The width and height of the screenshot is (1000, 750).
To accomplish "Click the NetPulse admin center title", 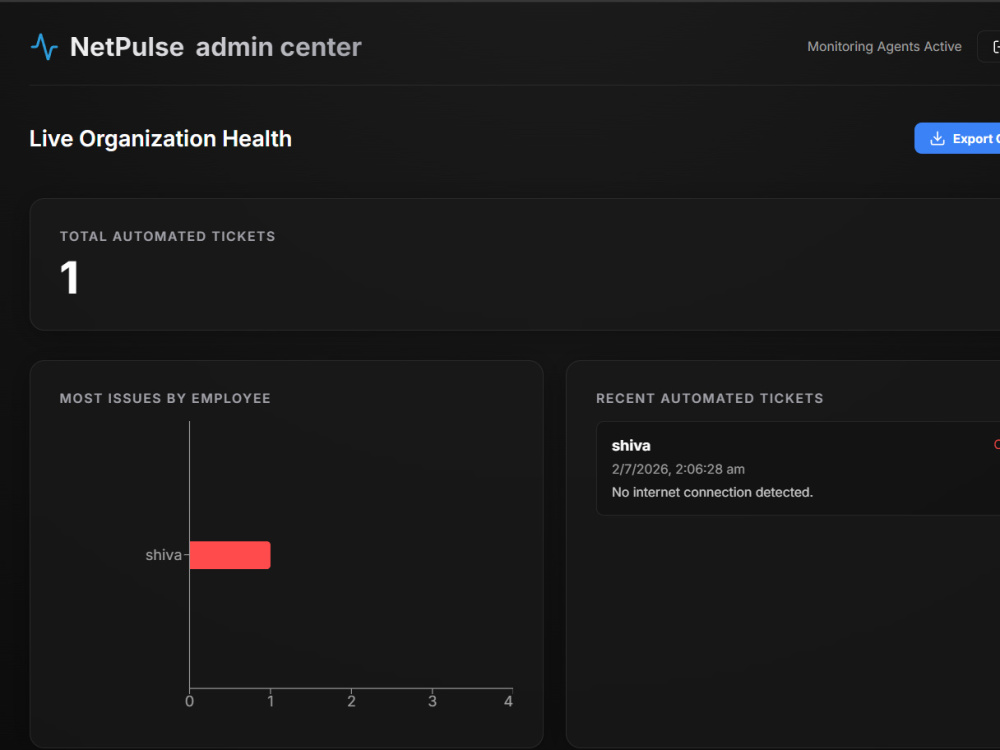I will click(x=216, y=47).
